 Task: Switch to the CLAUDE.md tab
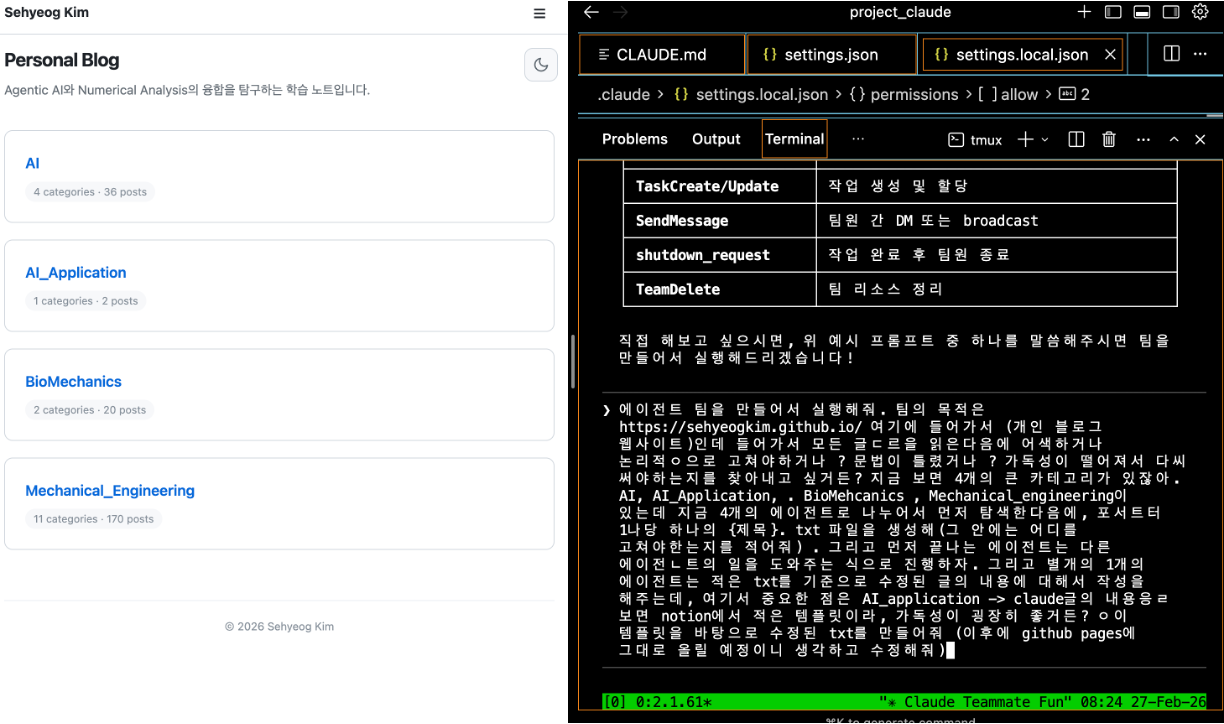[663, 55]
